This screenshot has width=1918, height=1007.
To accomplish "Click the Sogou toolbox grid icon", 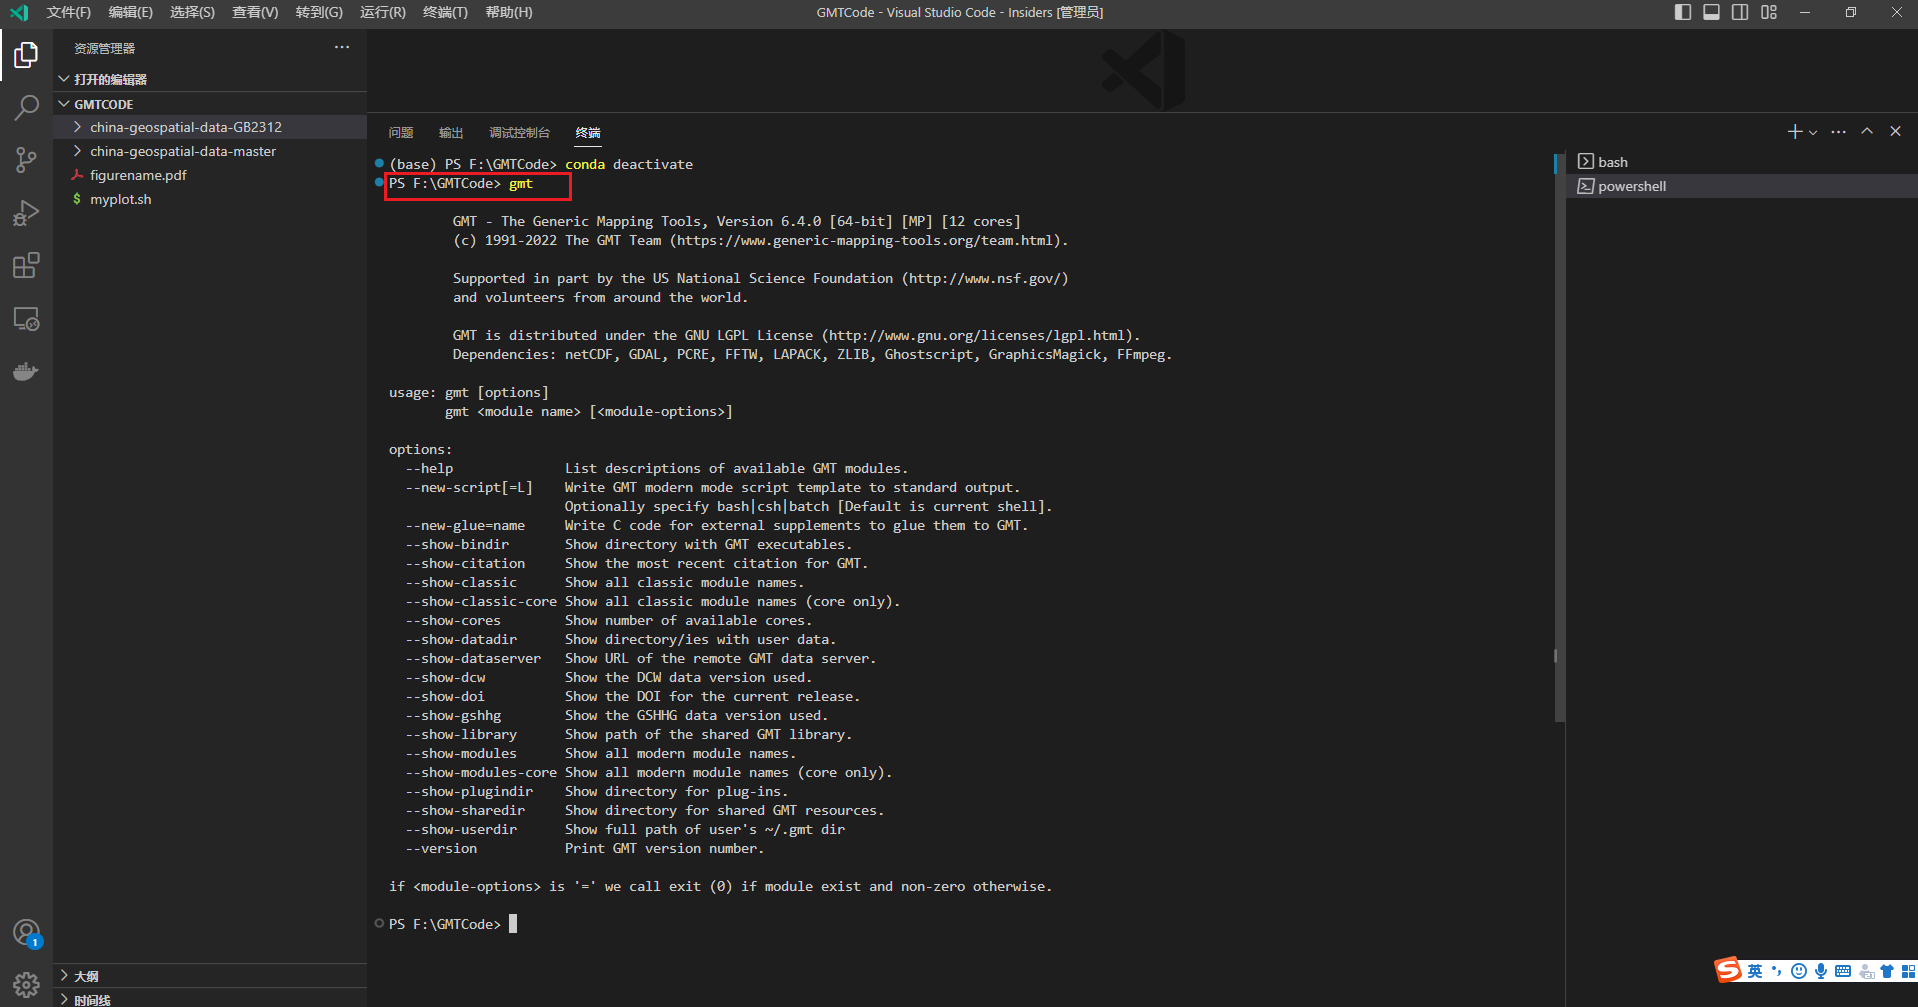I will [1908, 971].
